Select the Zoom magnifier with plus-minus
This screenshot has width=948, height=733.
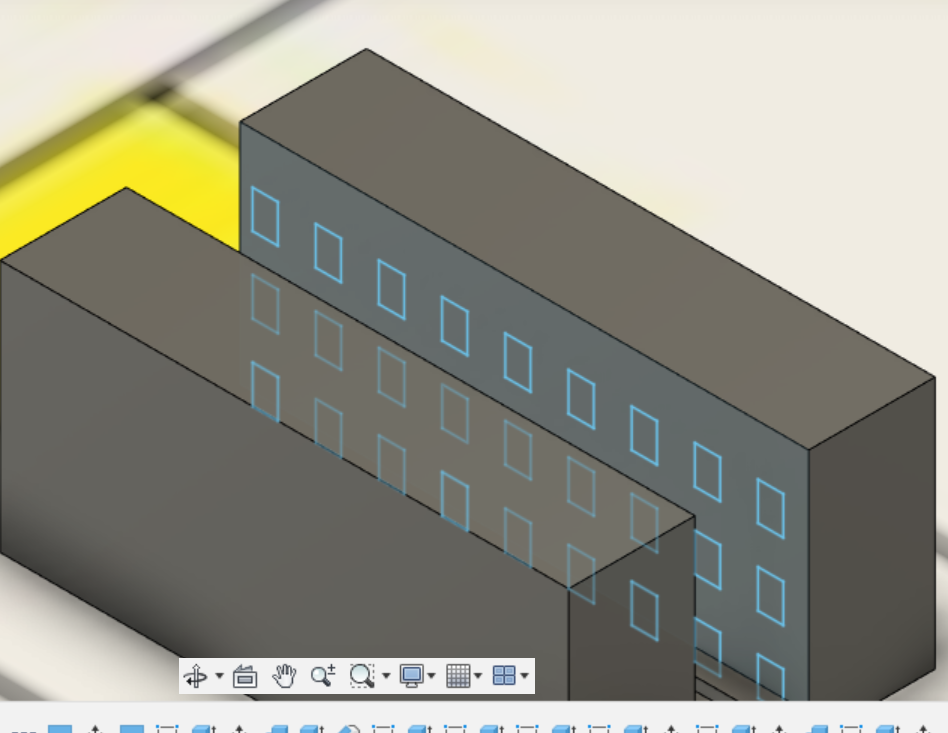coord(323,676)
